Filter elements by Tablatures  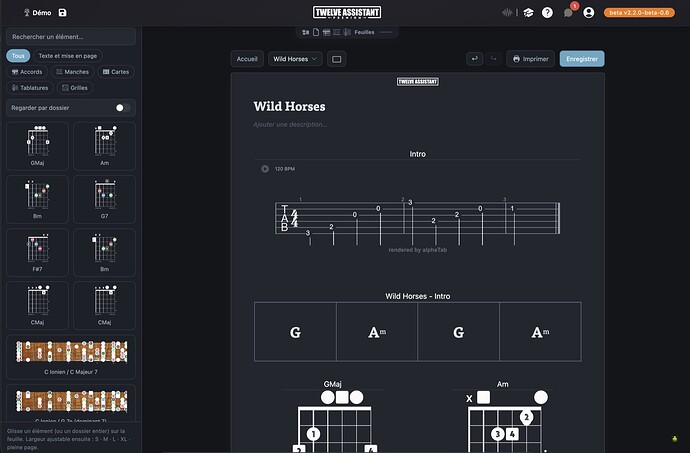tap(30, 88)
